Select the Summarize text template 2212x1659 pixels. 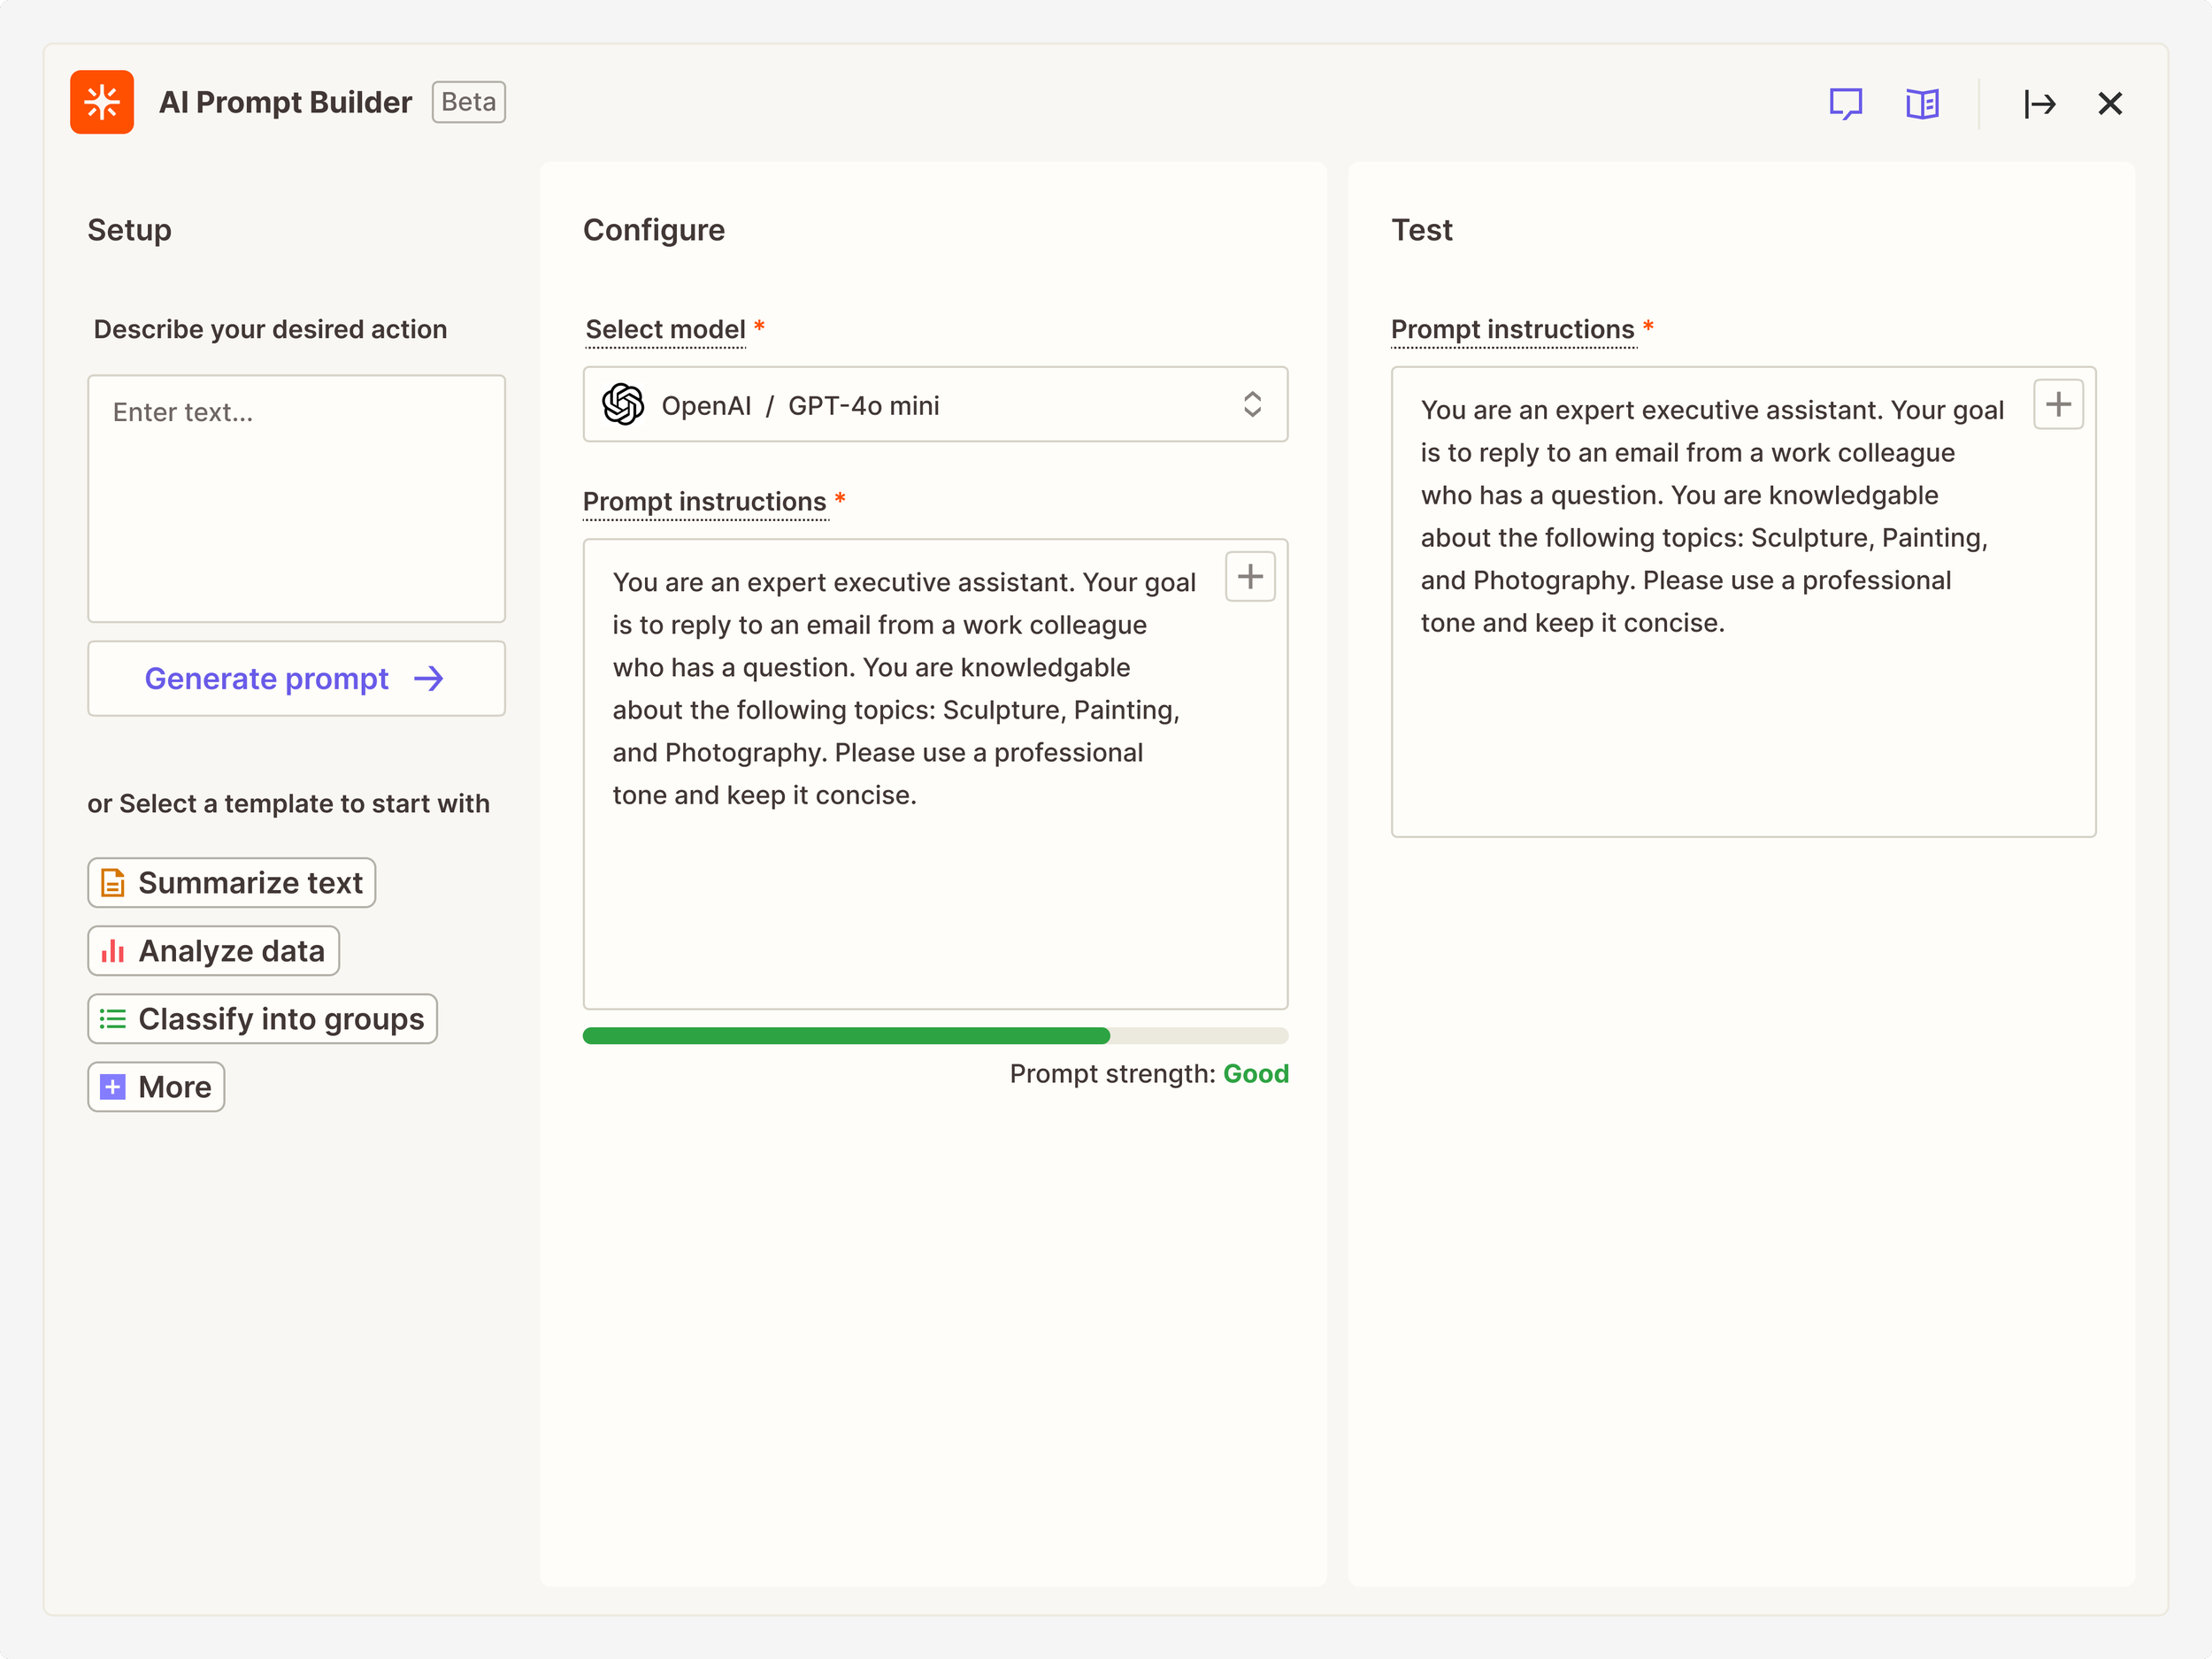click(x=231, y=883)
